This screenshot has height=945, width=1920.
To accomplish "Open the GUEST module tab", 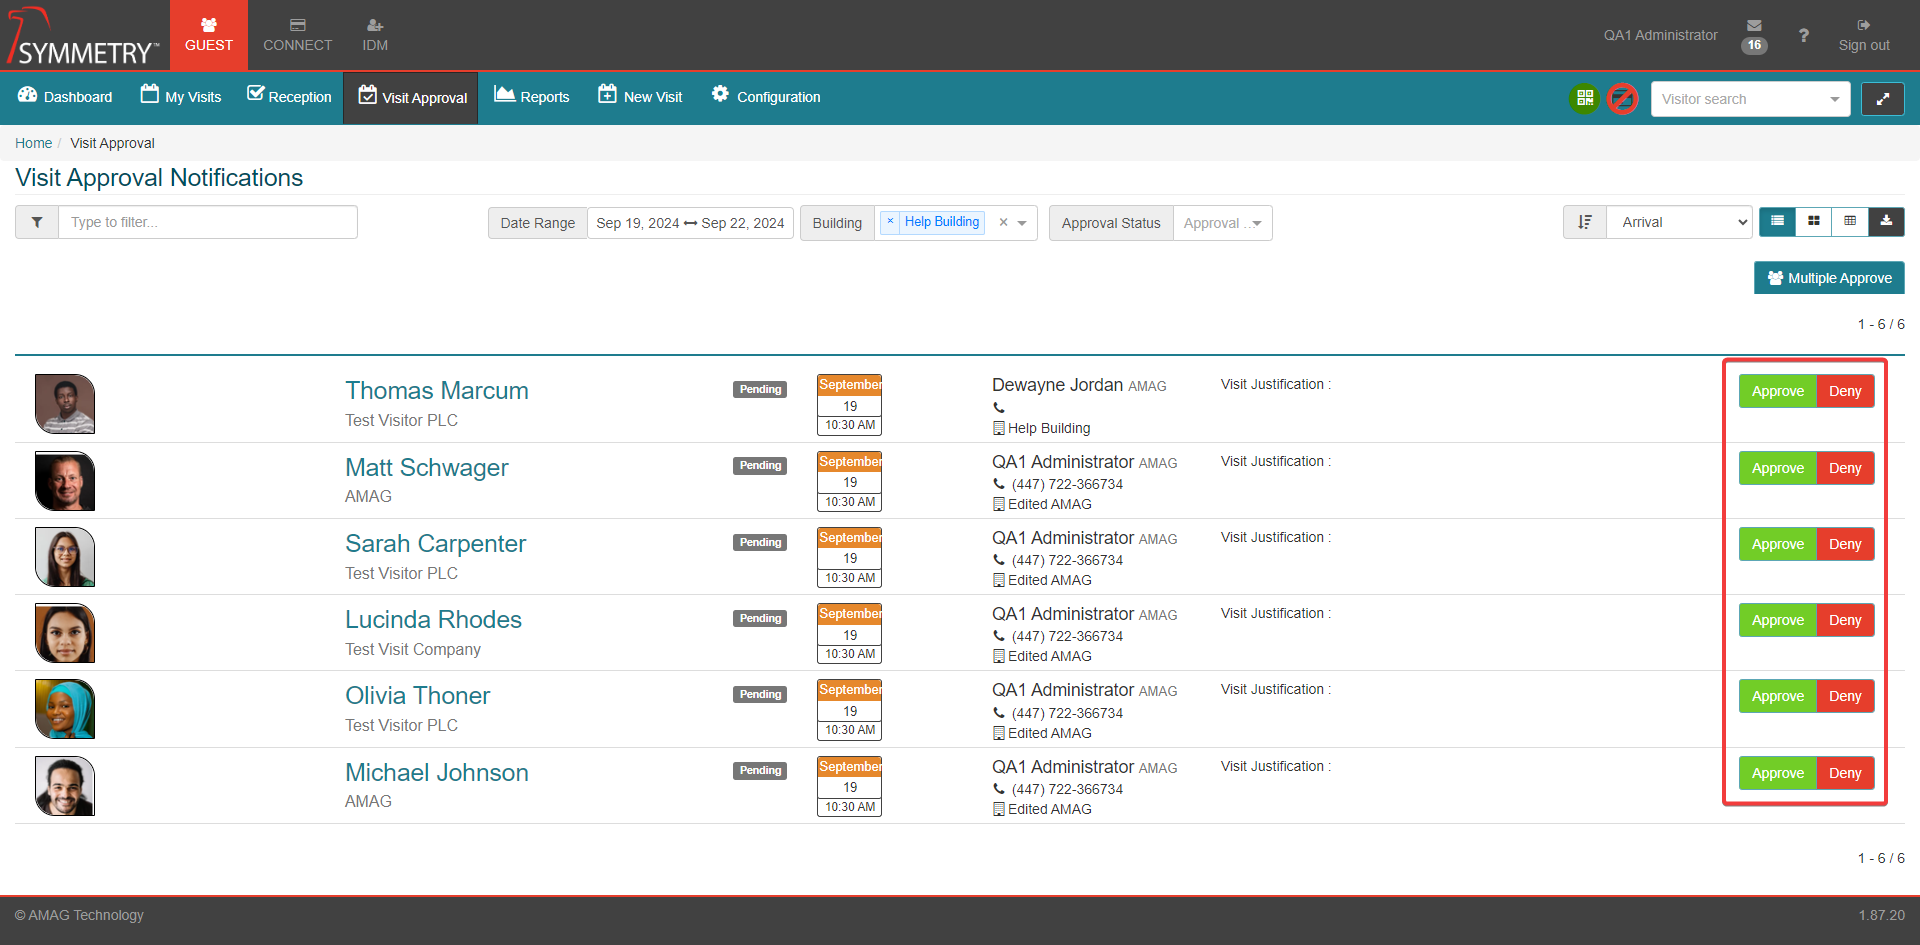I will (208, 35).
